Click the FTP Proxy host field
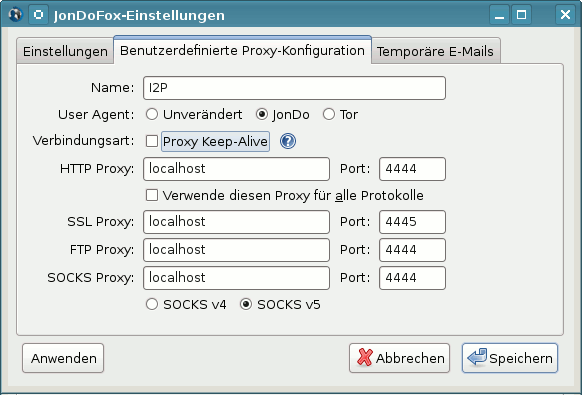The height and width of the screenshot is (395, 582). click(x=236, y=250)
